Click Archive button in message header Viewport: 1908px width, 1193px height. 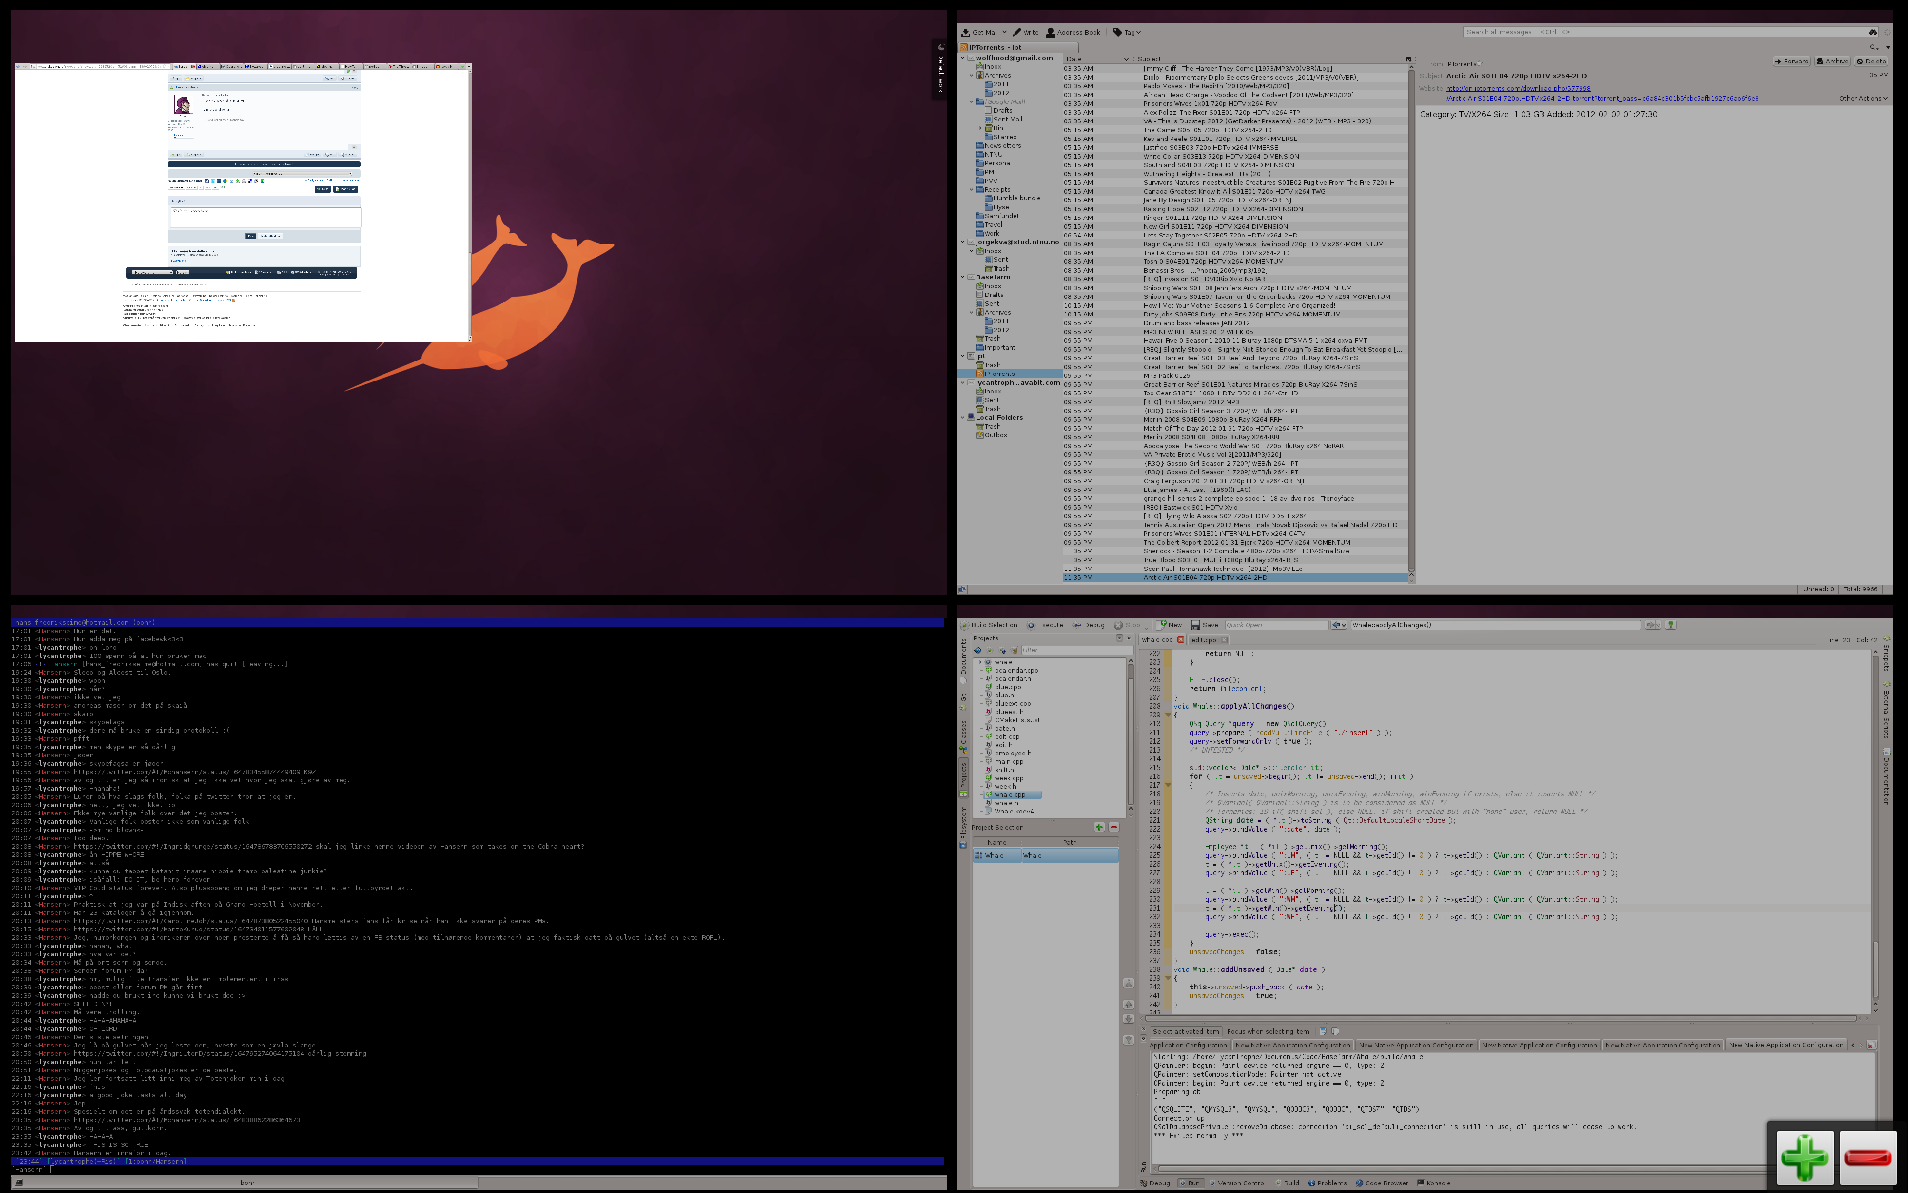point(1833,61)
